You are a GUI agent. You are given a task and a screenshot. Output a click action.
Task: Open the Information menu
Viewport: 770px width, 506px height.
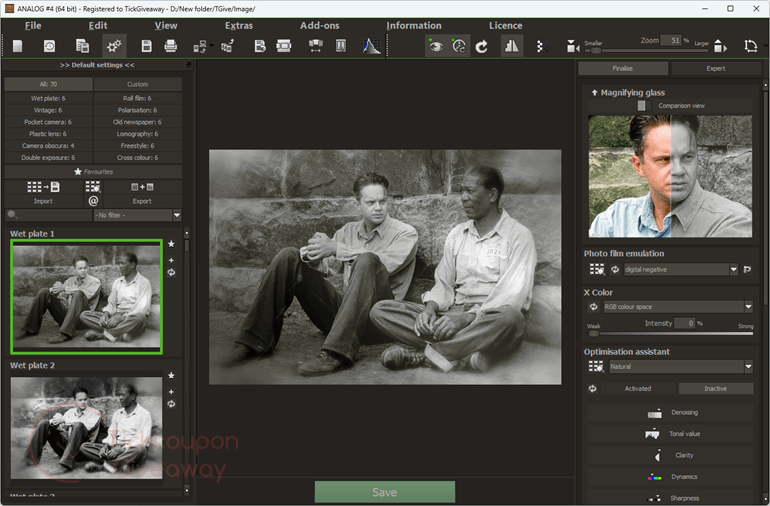(x=414, y=26)
